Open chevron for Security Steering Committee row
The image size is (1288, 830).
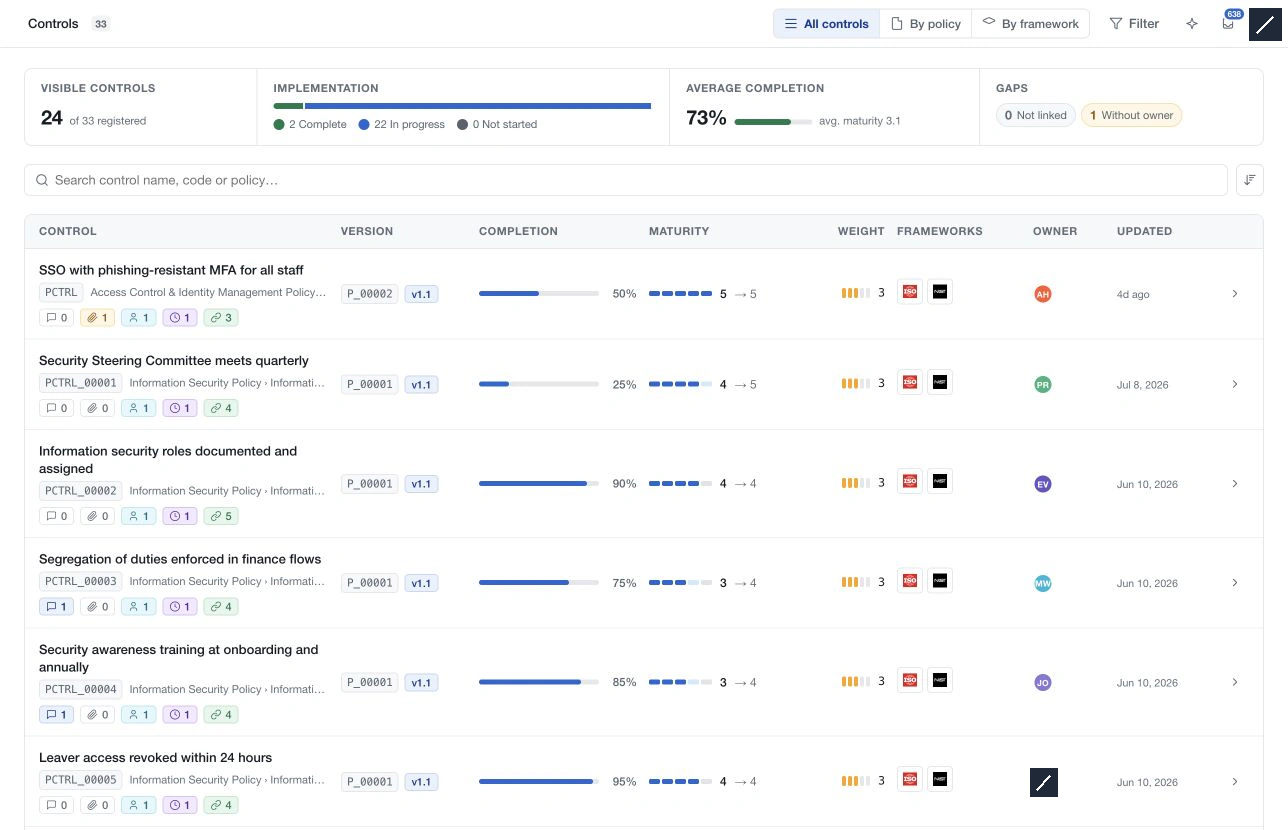pyautogui.click(x=1235, y=384)
